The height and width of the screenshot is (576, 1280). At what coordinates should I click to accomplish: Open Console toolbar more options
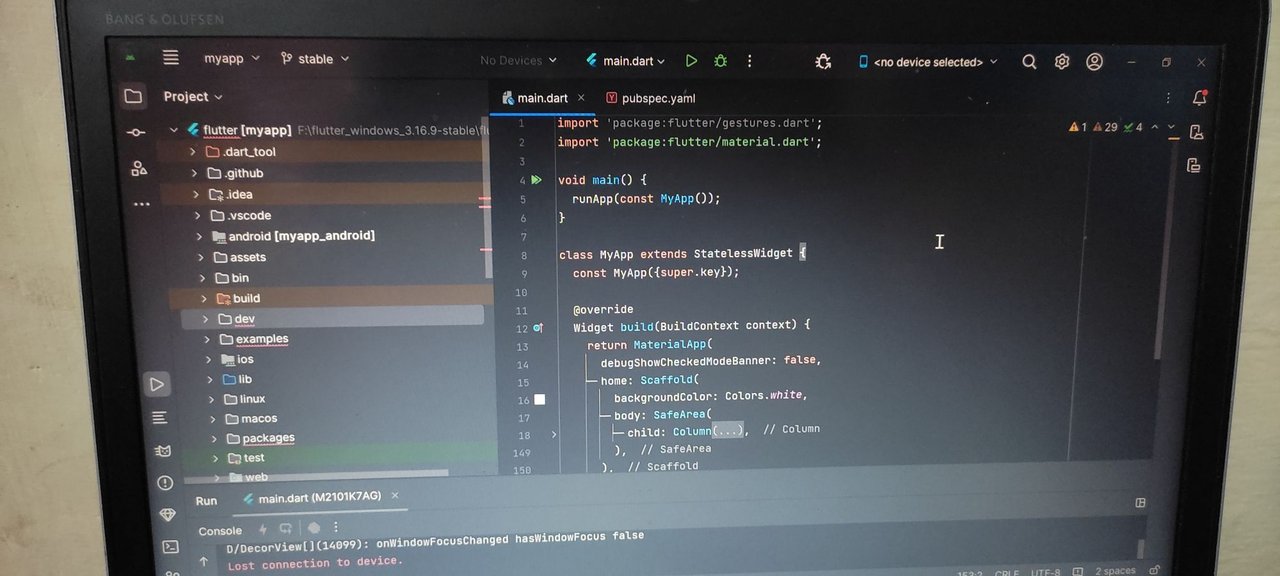[x=337, y=526]
